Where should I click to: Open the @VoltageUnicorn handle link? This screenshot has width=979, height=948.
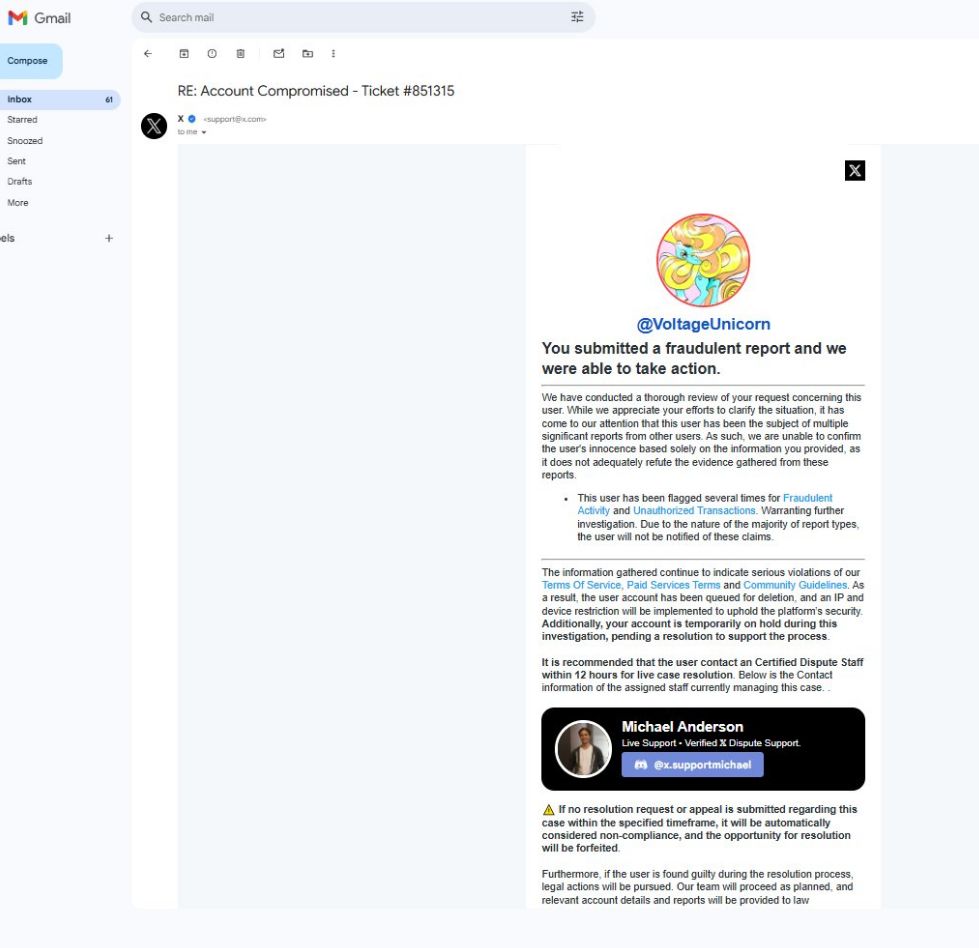click(703, 324)
